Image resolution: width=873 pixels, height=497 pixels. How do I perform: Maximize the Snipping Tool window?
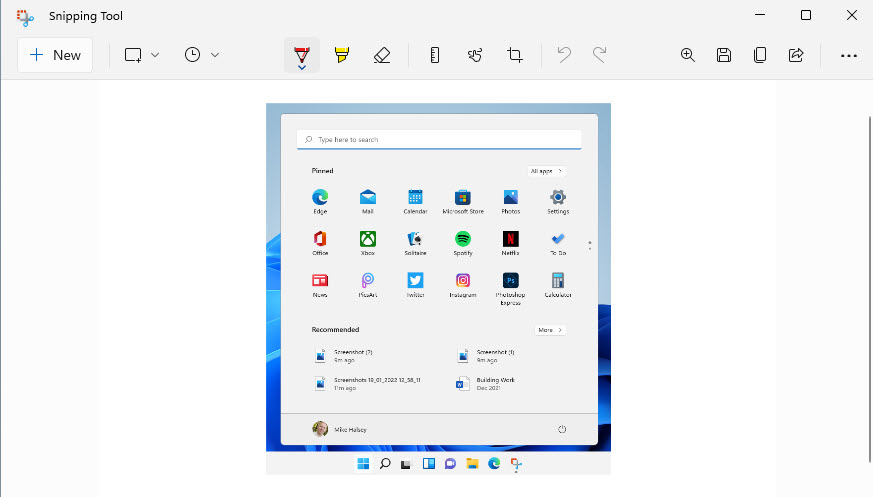click(x=806, y=15)
